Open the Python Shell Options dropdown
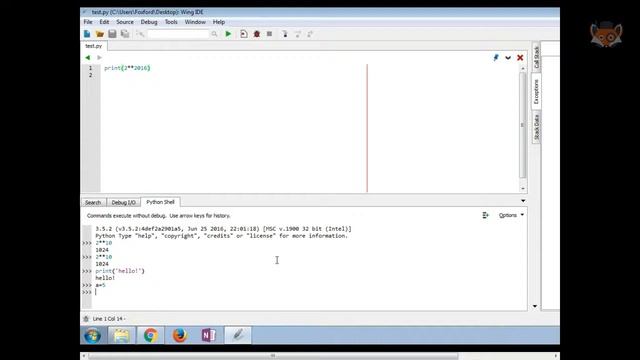This screenshot has height=360, width=640. [511, 215]
